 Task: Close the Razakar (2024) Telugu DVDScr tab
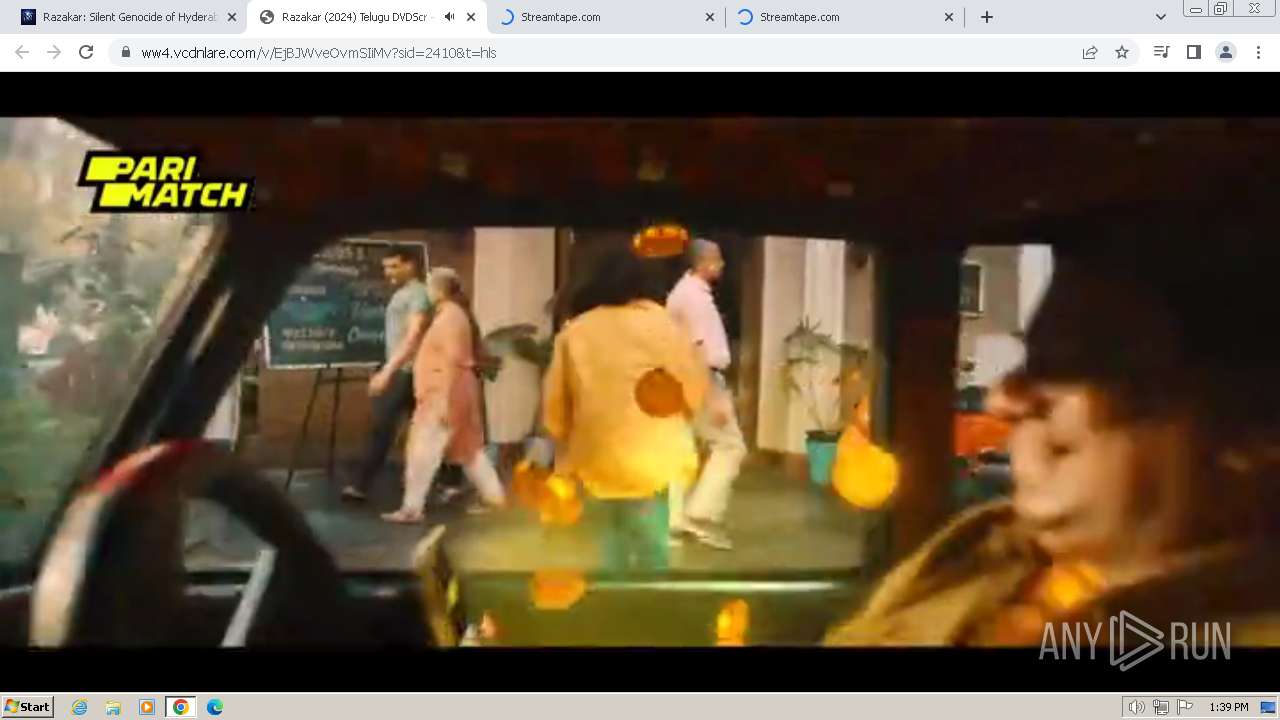pyautogui.click(x=471, y=17)
